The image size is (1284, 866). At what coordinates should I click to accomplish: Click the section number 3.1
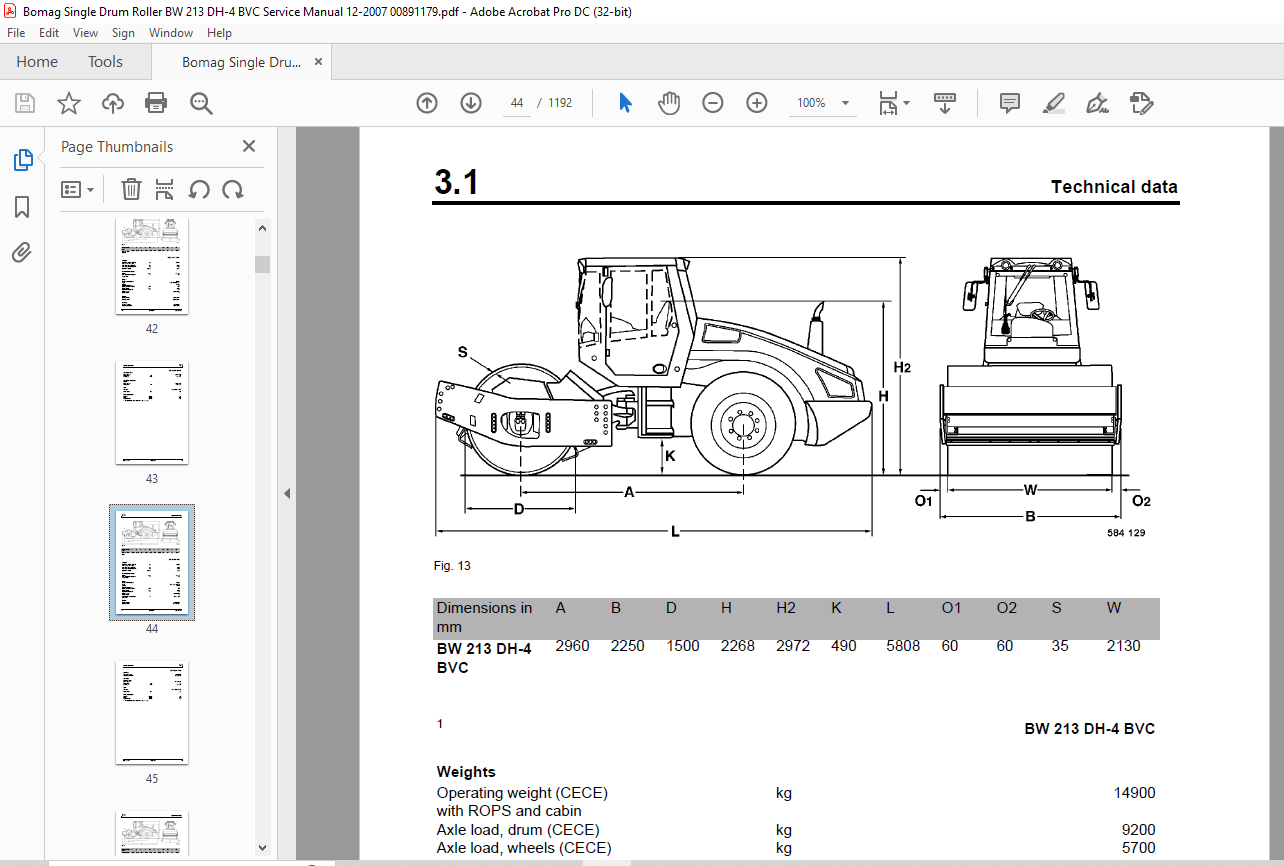point(456,183)
